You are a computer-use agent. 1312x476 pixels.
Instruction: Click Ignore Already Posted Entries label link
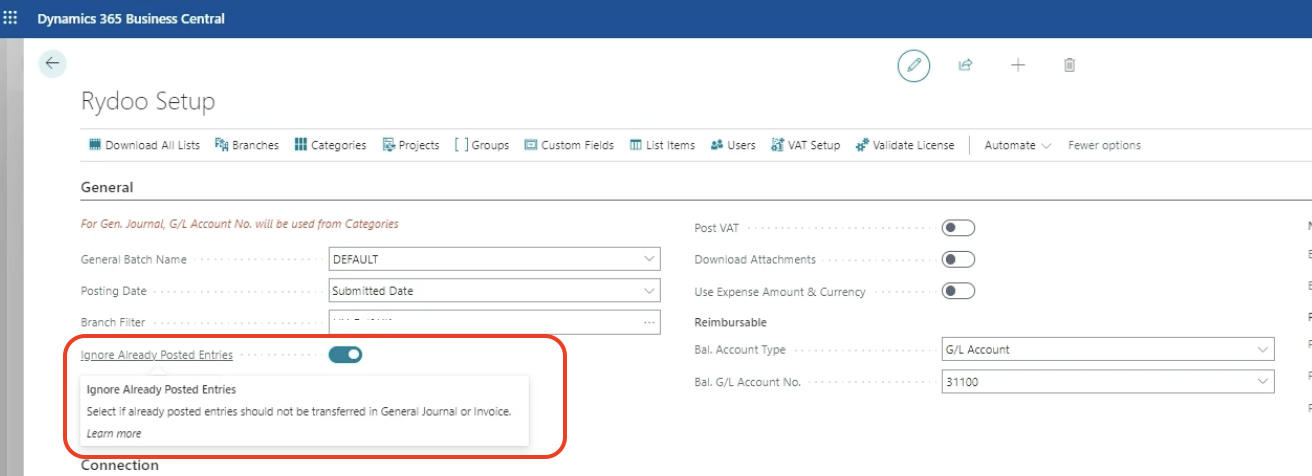(x=157, y=354)
